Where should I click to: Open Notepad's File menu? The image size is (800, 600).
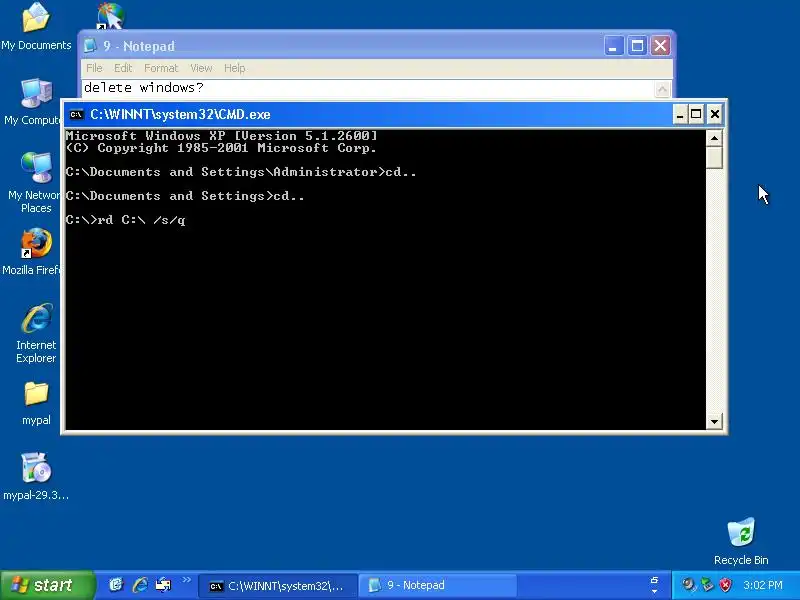point(94,68)
